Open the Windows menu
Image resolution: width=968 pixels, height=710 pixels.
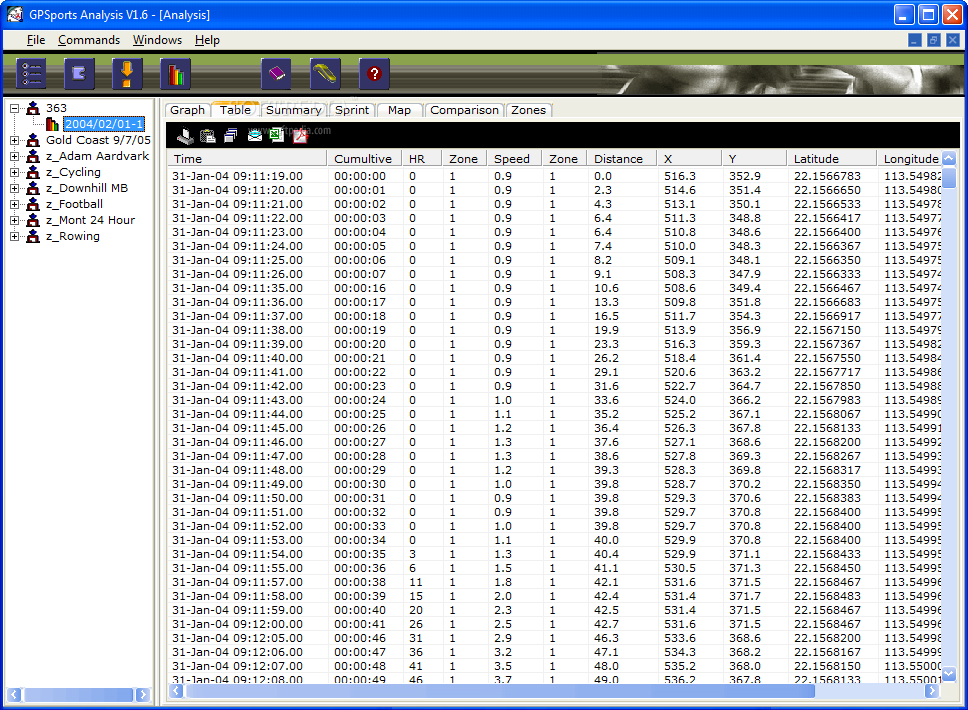point(157,40)
